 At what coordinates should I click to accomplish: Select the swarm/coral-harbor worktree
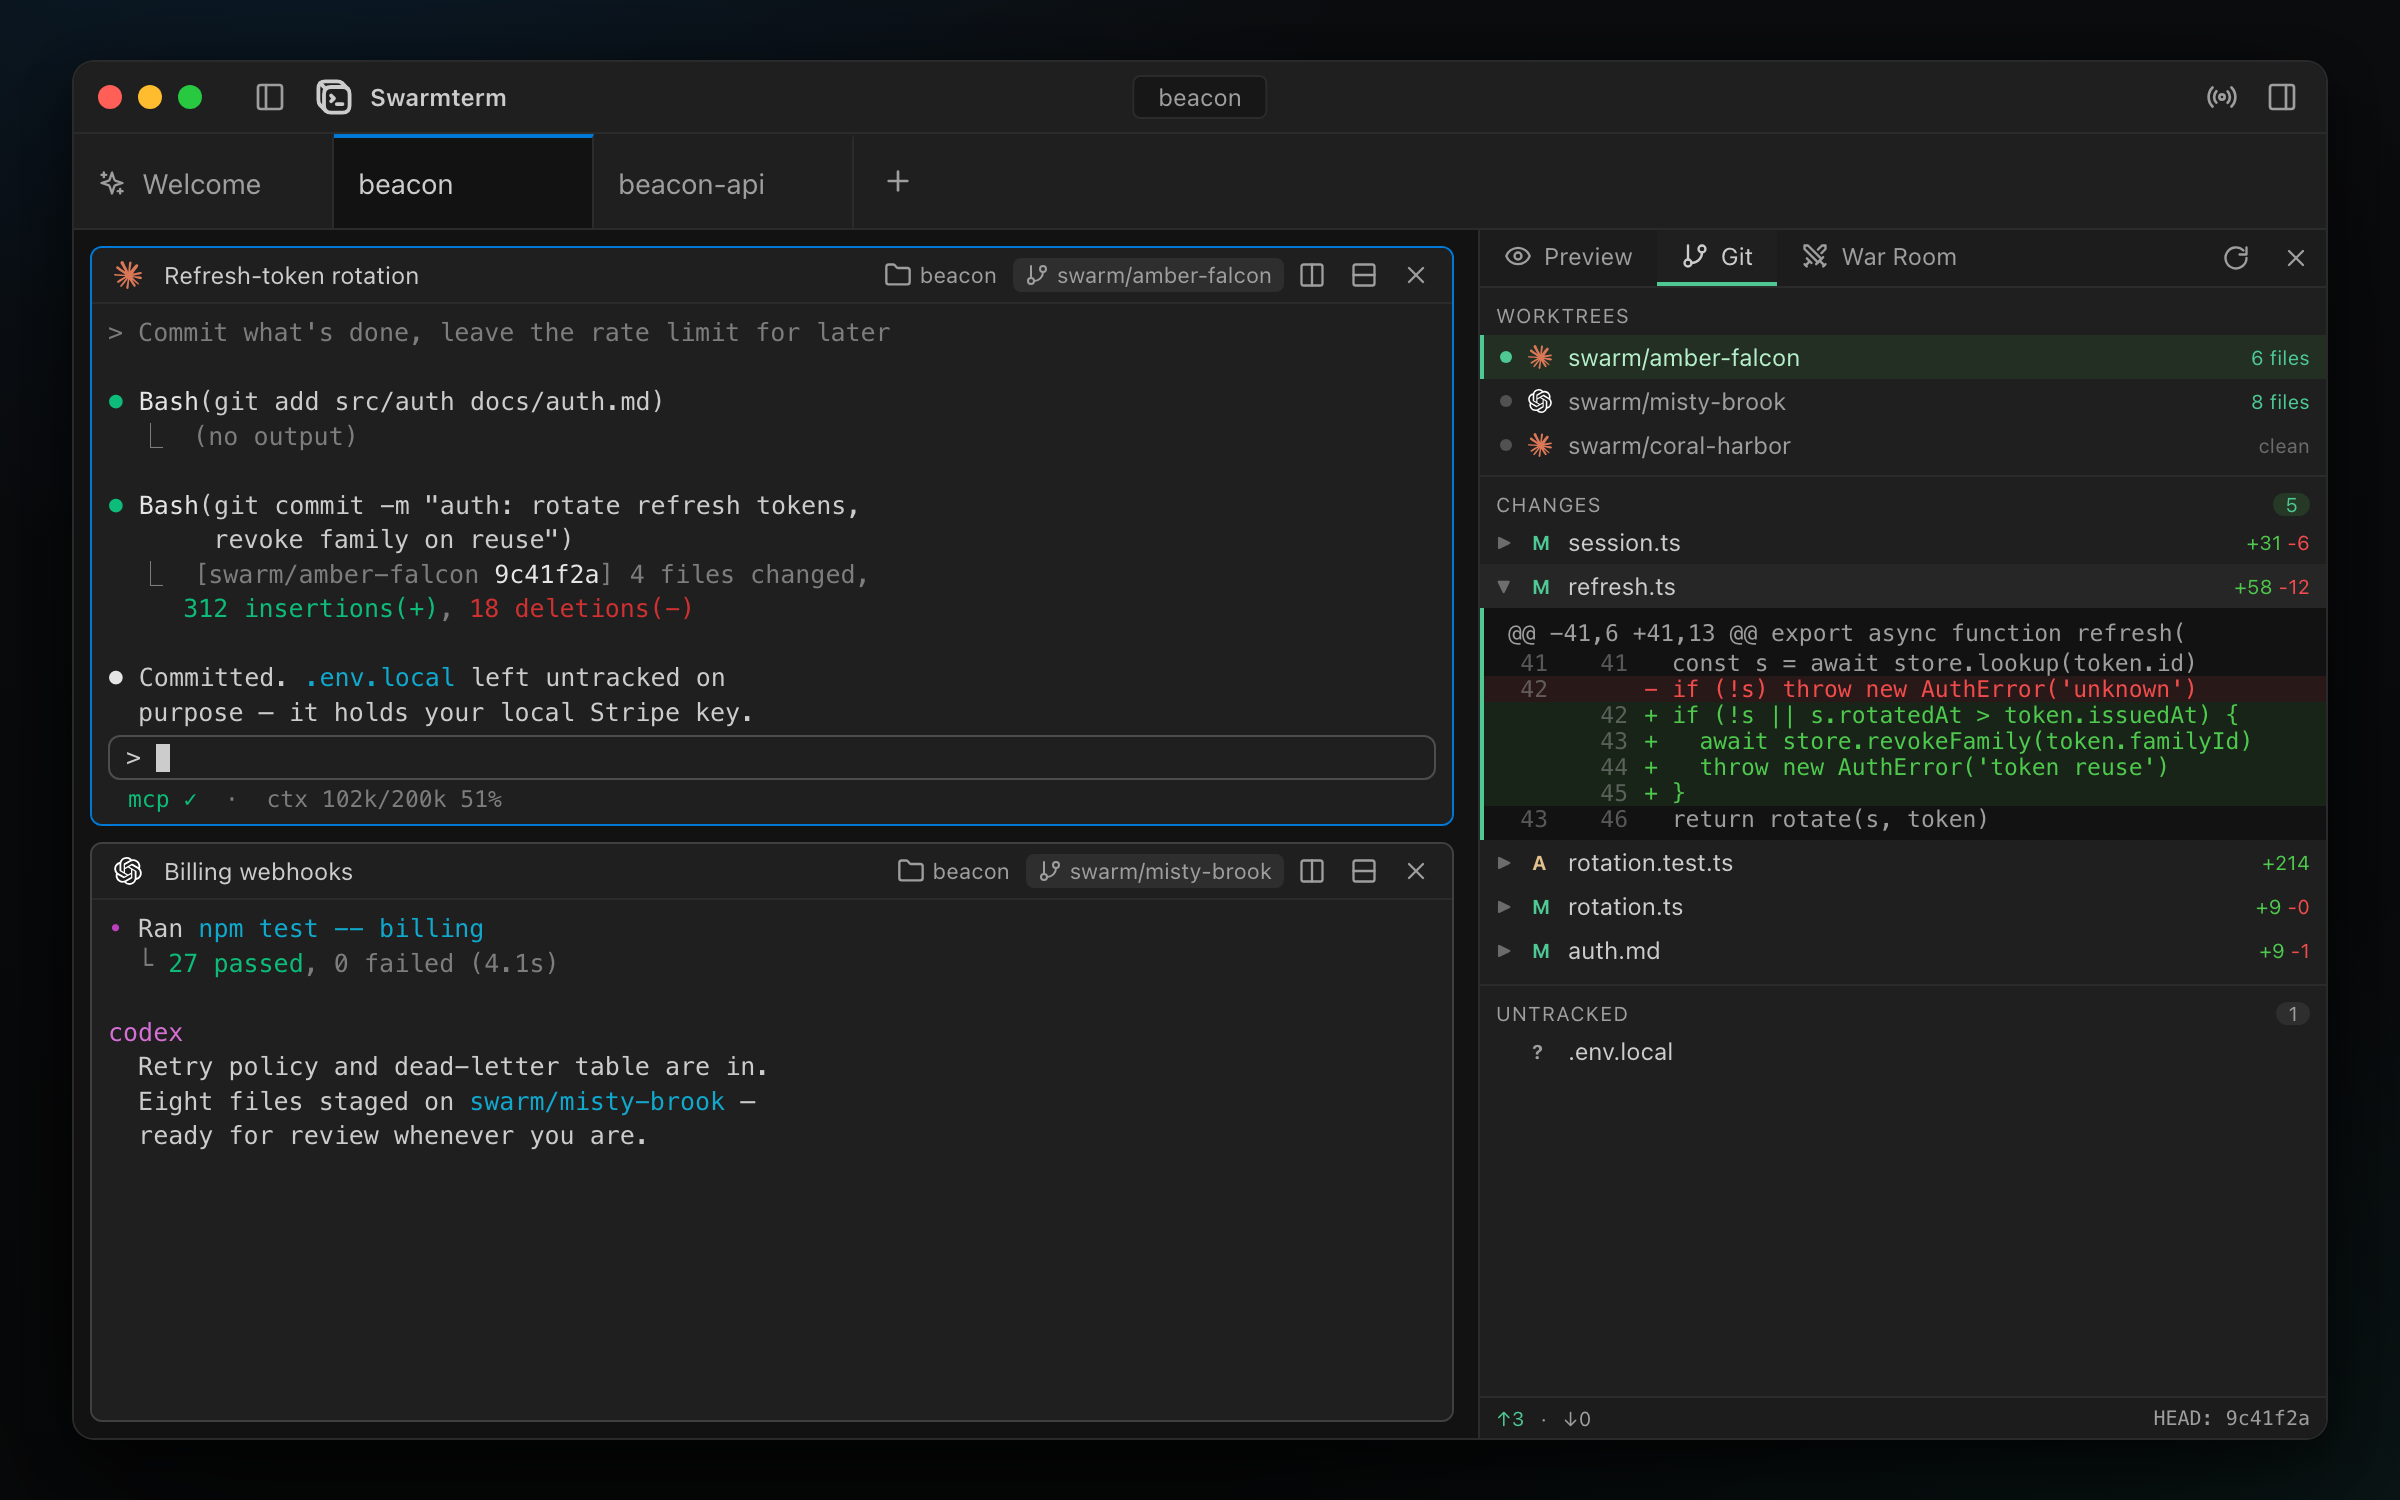point(1904,445)
